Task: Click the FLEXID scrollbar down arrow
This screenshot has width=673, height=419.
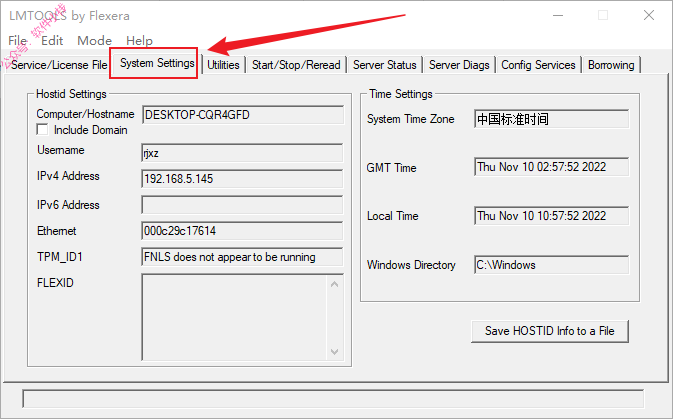Action: [335, 352]
